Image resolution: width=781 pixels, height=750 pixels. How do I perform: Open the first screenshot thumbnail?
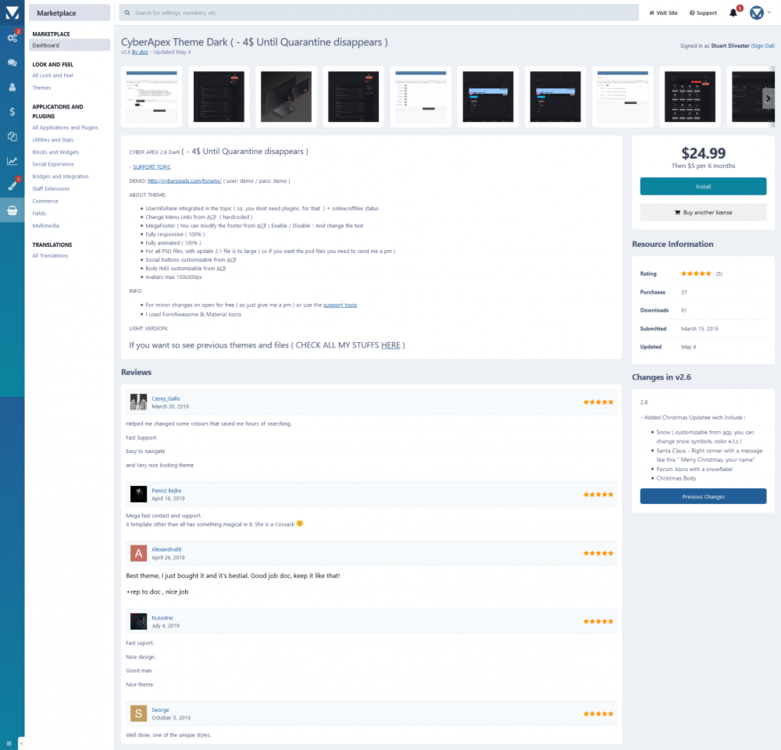[x=152, y=97]
